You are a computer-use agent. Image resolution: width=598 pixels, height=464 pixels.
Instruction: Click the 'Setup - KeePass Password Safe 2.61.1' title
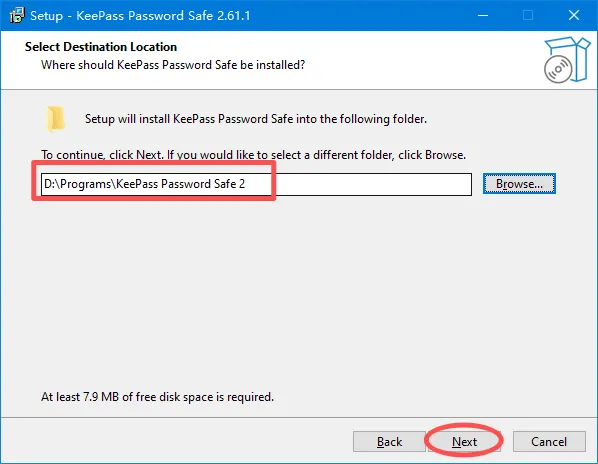tap(140, 16)
